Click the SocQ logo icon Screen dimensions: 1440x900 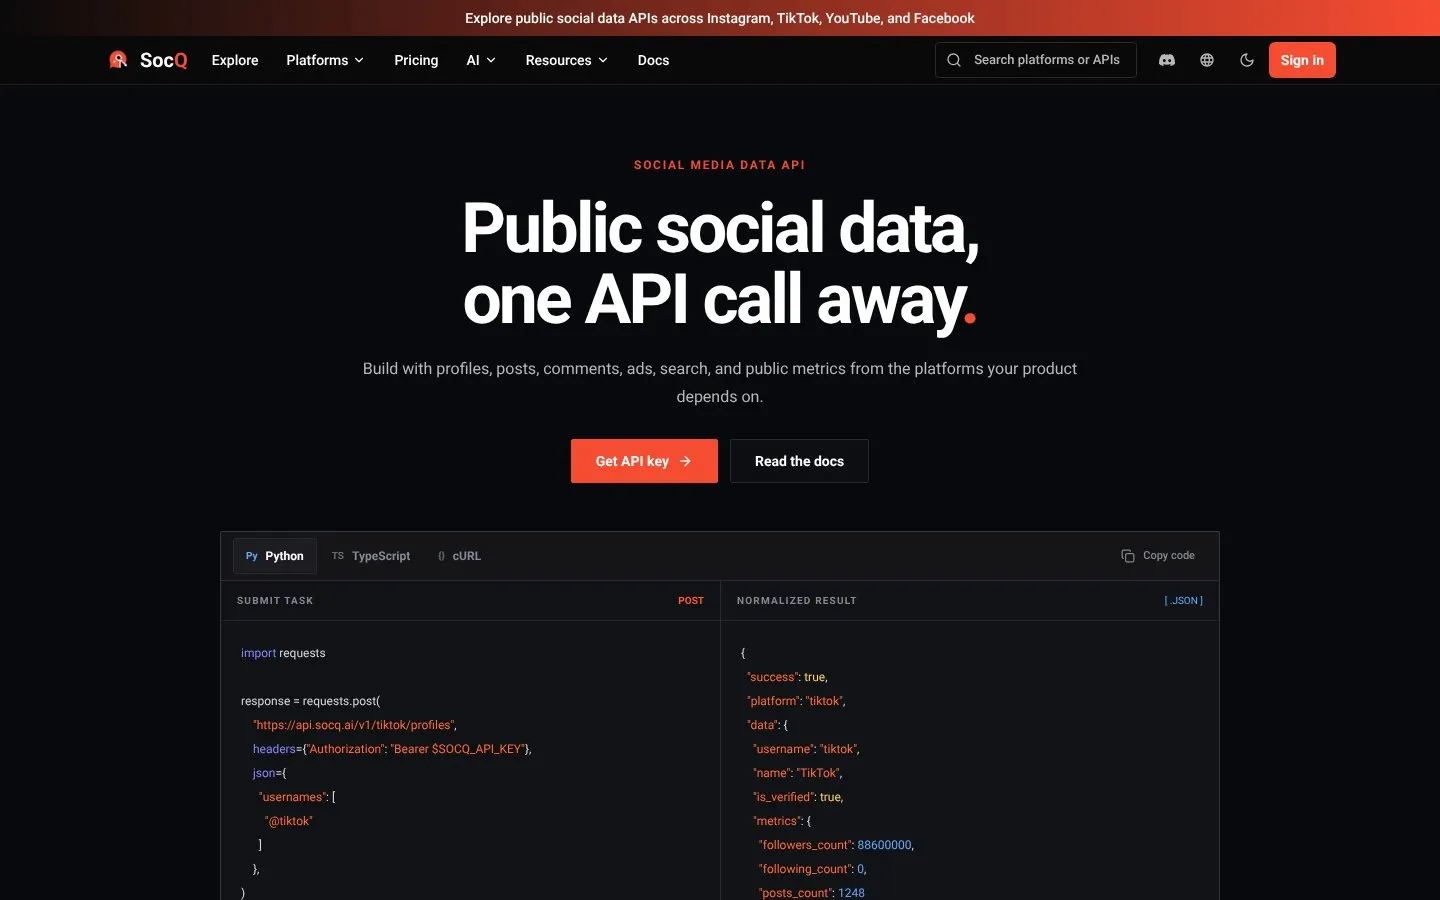(118, 60)
